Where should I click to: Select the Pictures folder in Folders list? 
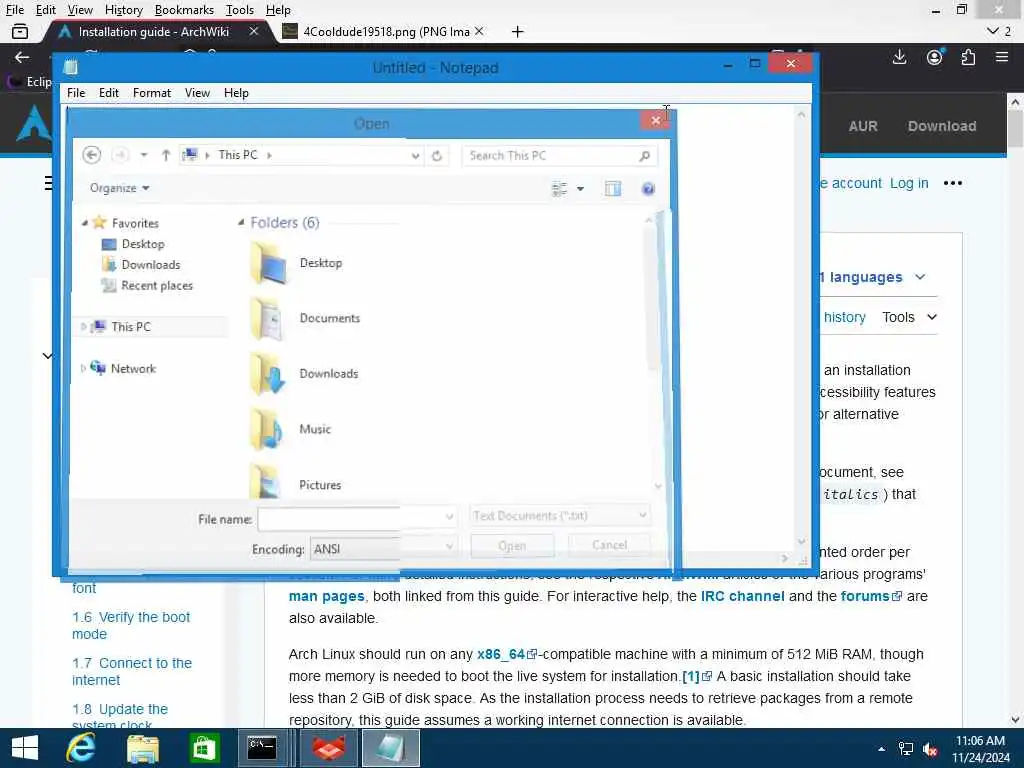point(296,482)
